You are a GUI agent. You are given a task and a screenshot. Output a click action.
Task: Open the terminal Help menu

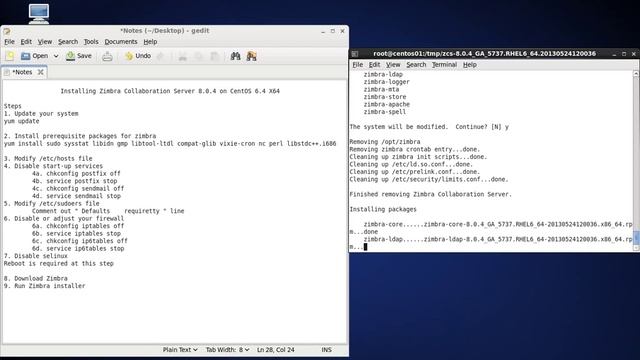pyautogui.click(x=470, y=64)
